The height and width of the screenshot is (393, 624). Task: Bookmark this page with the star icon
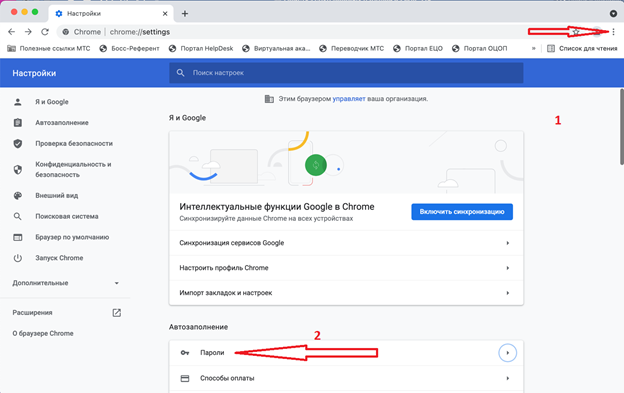(x=576, y=32)
